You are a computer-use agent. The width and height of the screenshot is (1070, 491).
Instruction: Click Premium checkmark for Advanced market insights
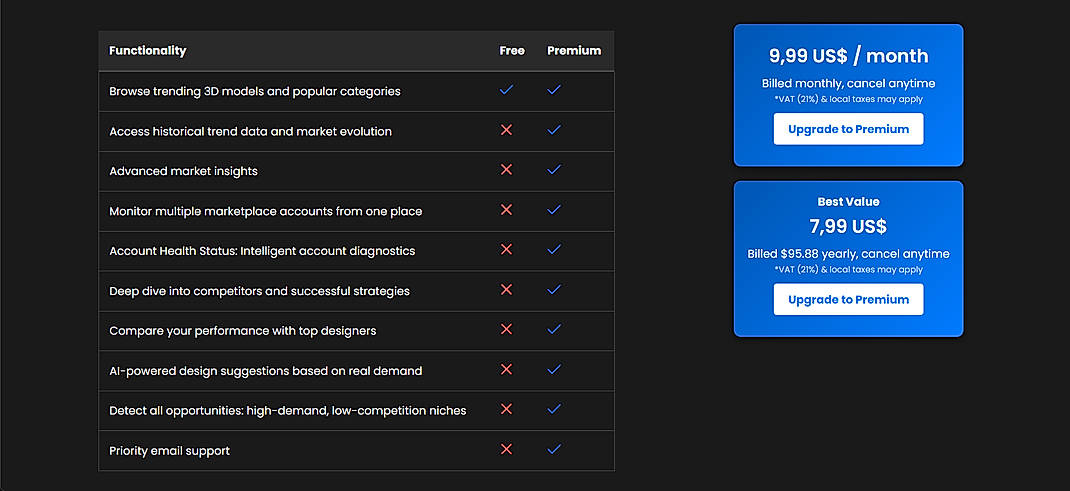pos(554,169)
